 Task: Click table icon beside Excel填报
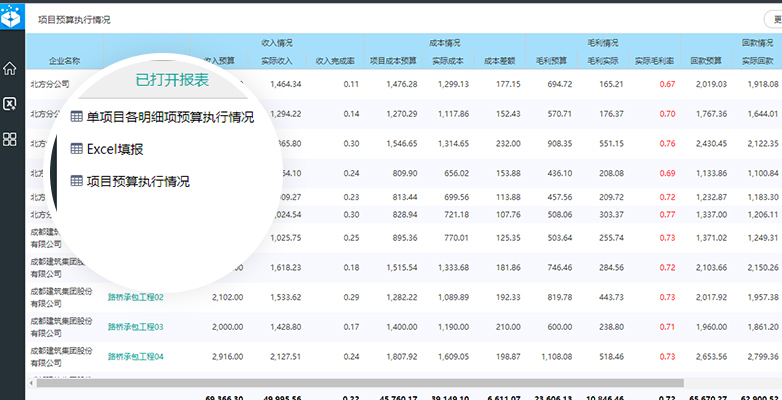click(x=76, y=149)
